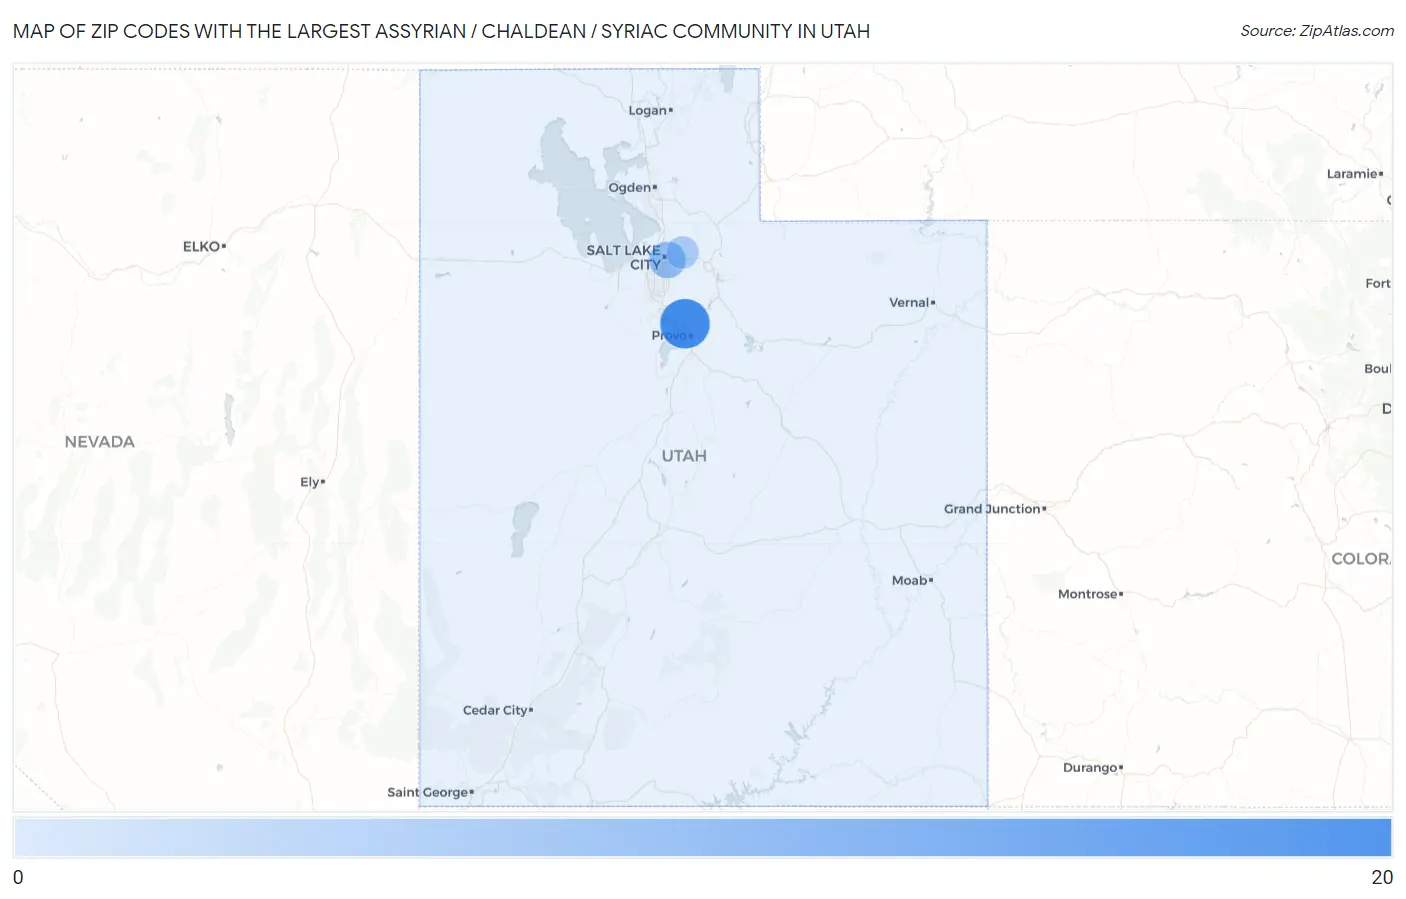The width and height of the screenshot is (1406, 899).
Task: Click the UTAH state label
Action: pyautogui.click(x=684, y=456)
